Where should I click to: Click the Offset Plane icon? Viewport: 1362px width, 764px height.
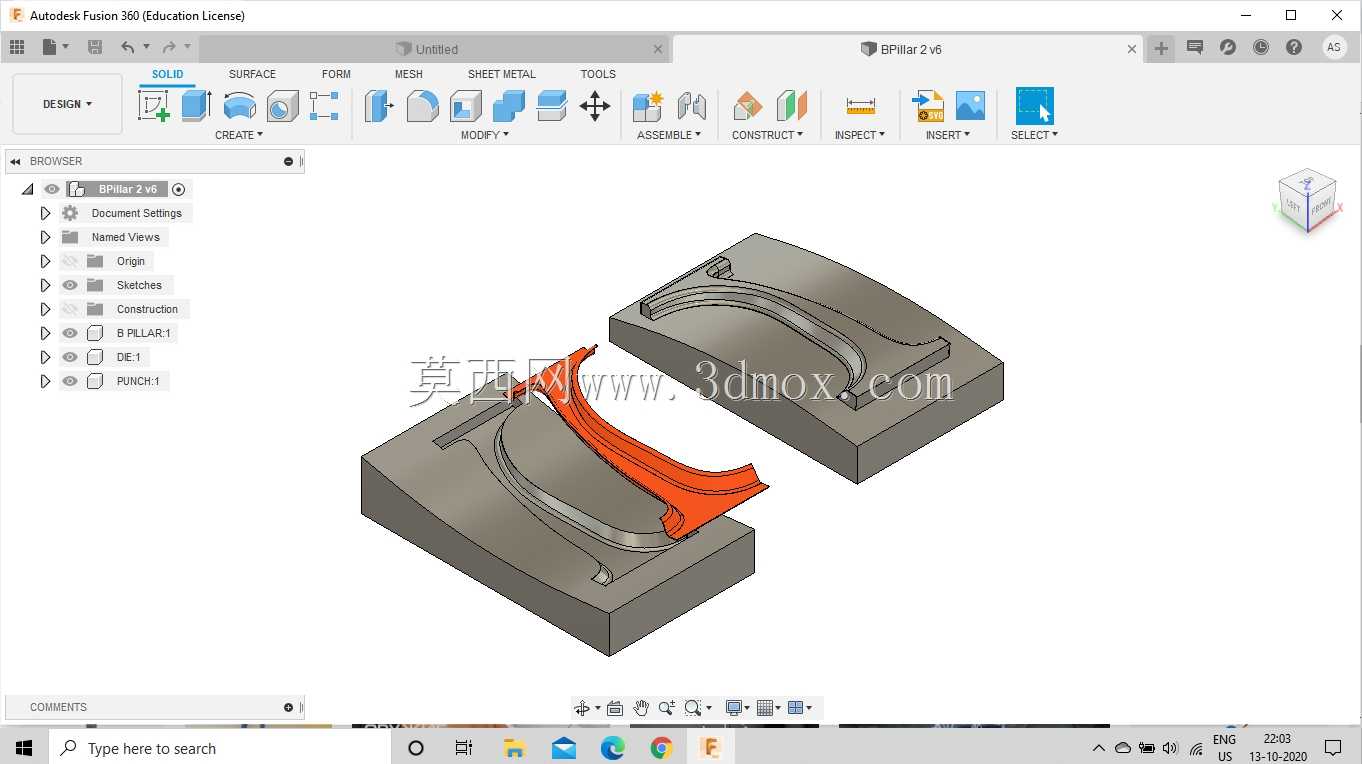click(x=747, y=105)
